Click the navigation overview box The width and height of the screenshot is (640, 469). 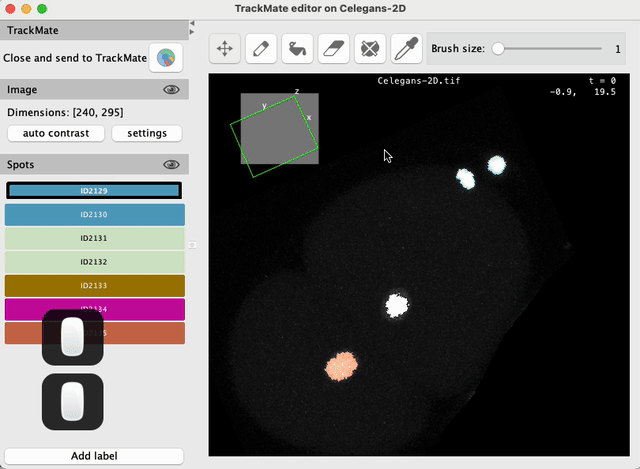(280, 129)
